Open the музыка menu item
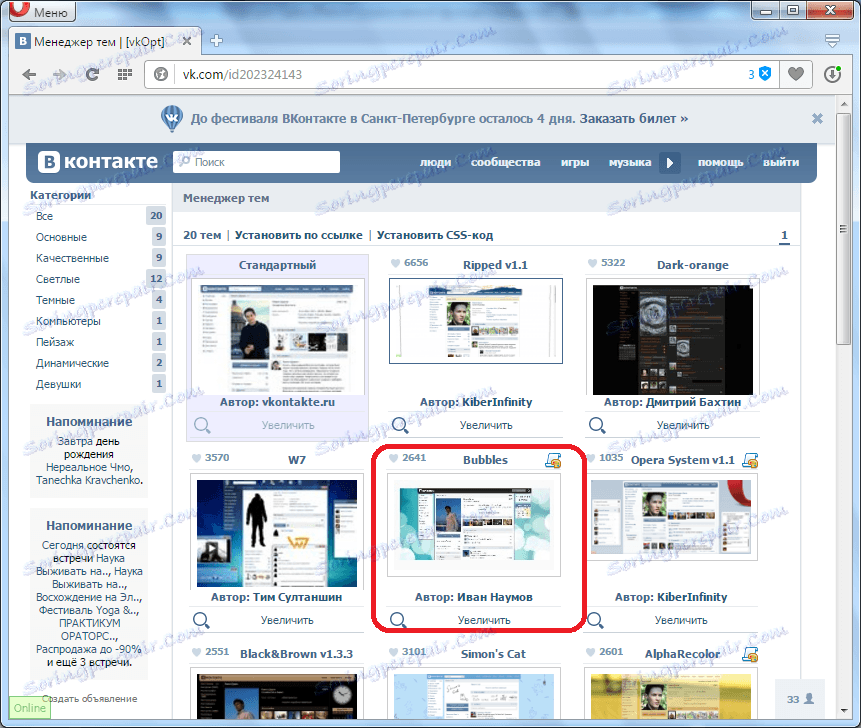 point(630,163)
